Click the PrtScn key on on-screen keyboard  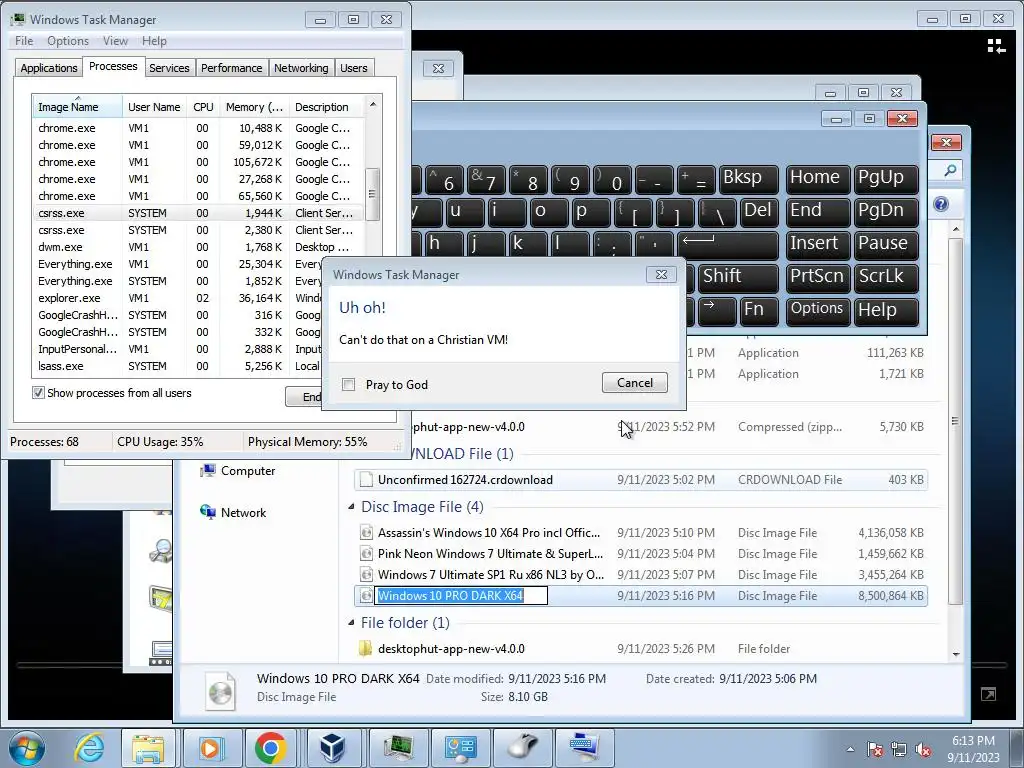818,277
